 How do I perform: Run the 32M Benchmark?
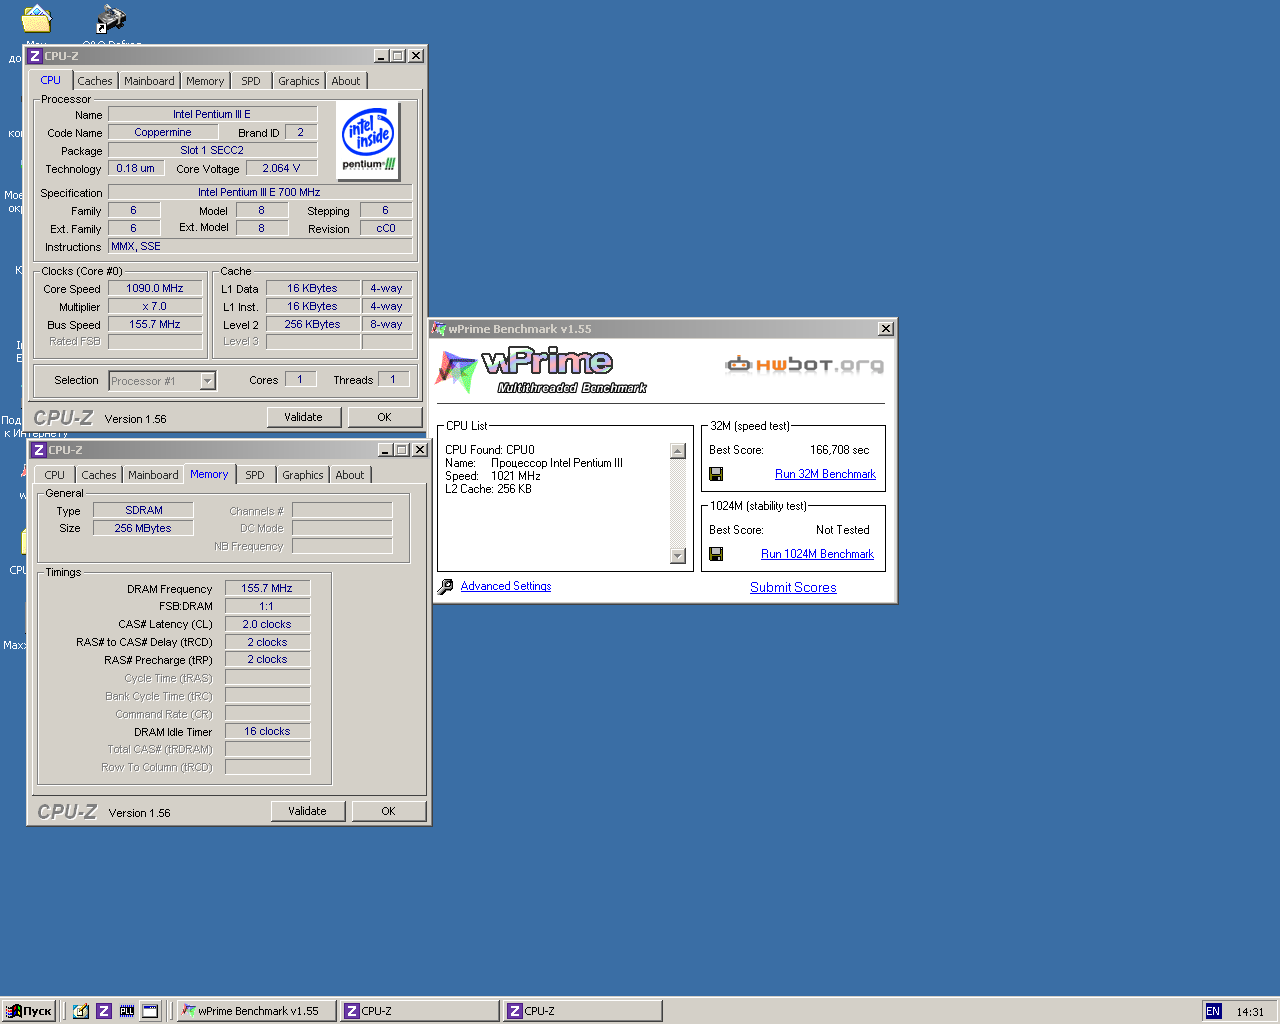(x=825, y=474)
